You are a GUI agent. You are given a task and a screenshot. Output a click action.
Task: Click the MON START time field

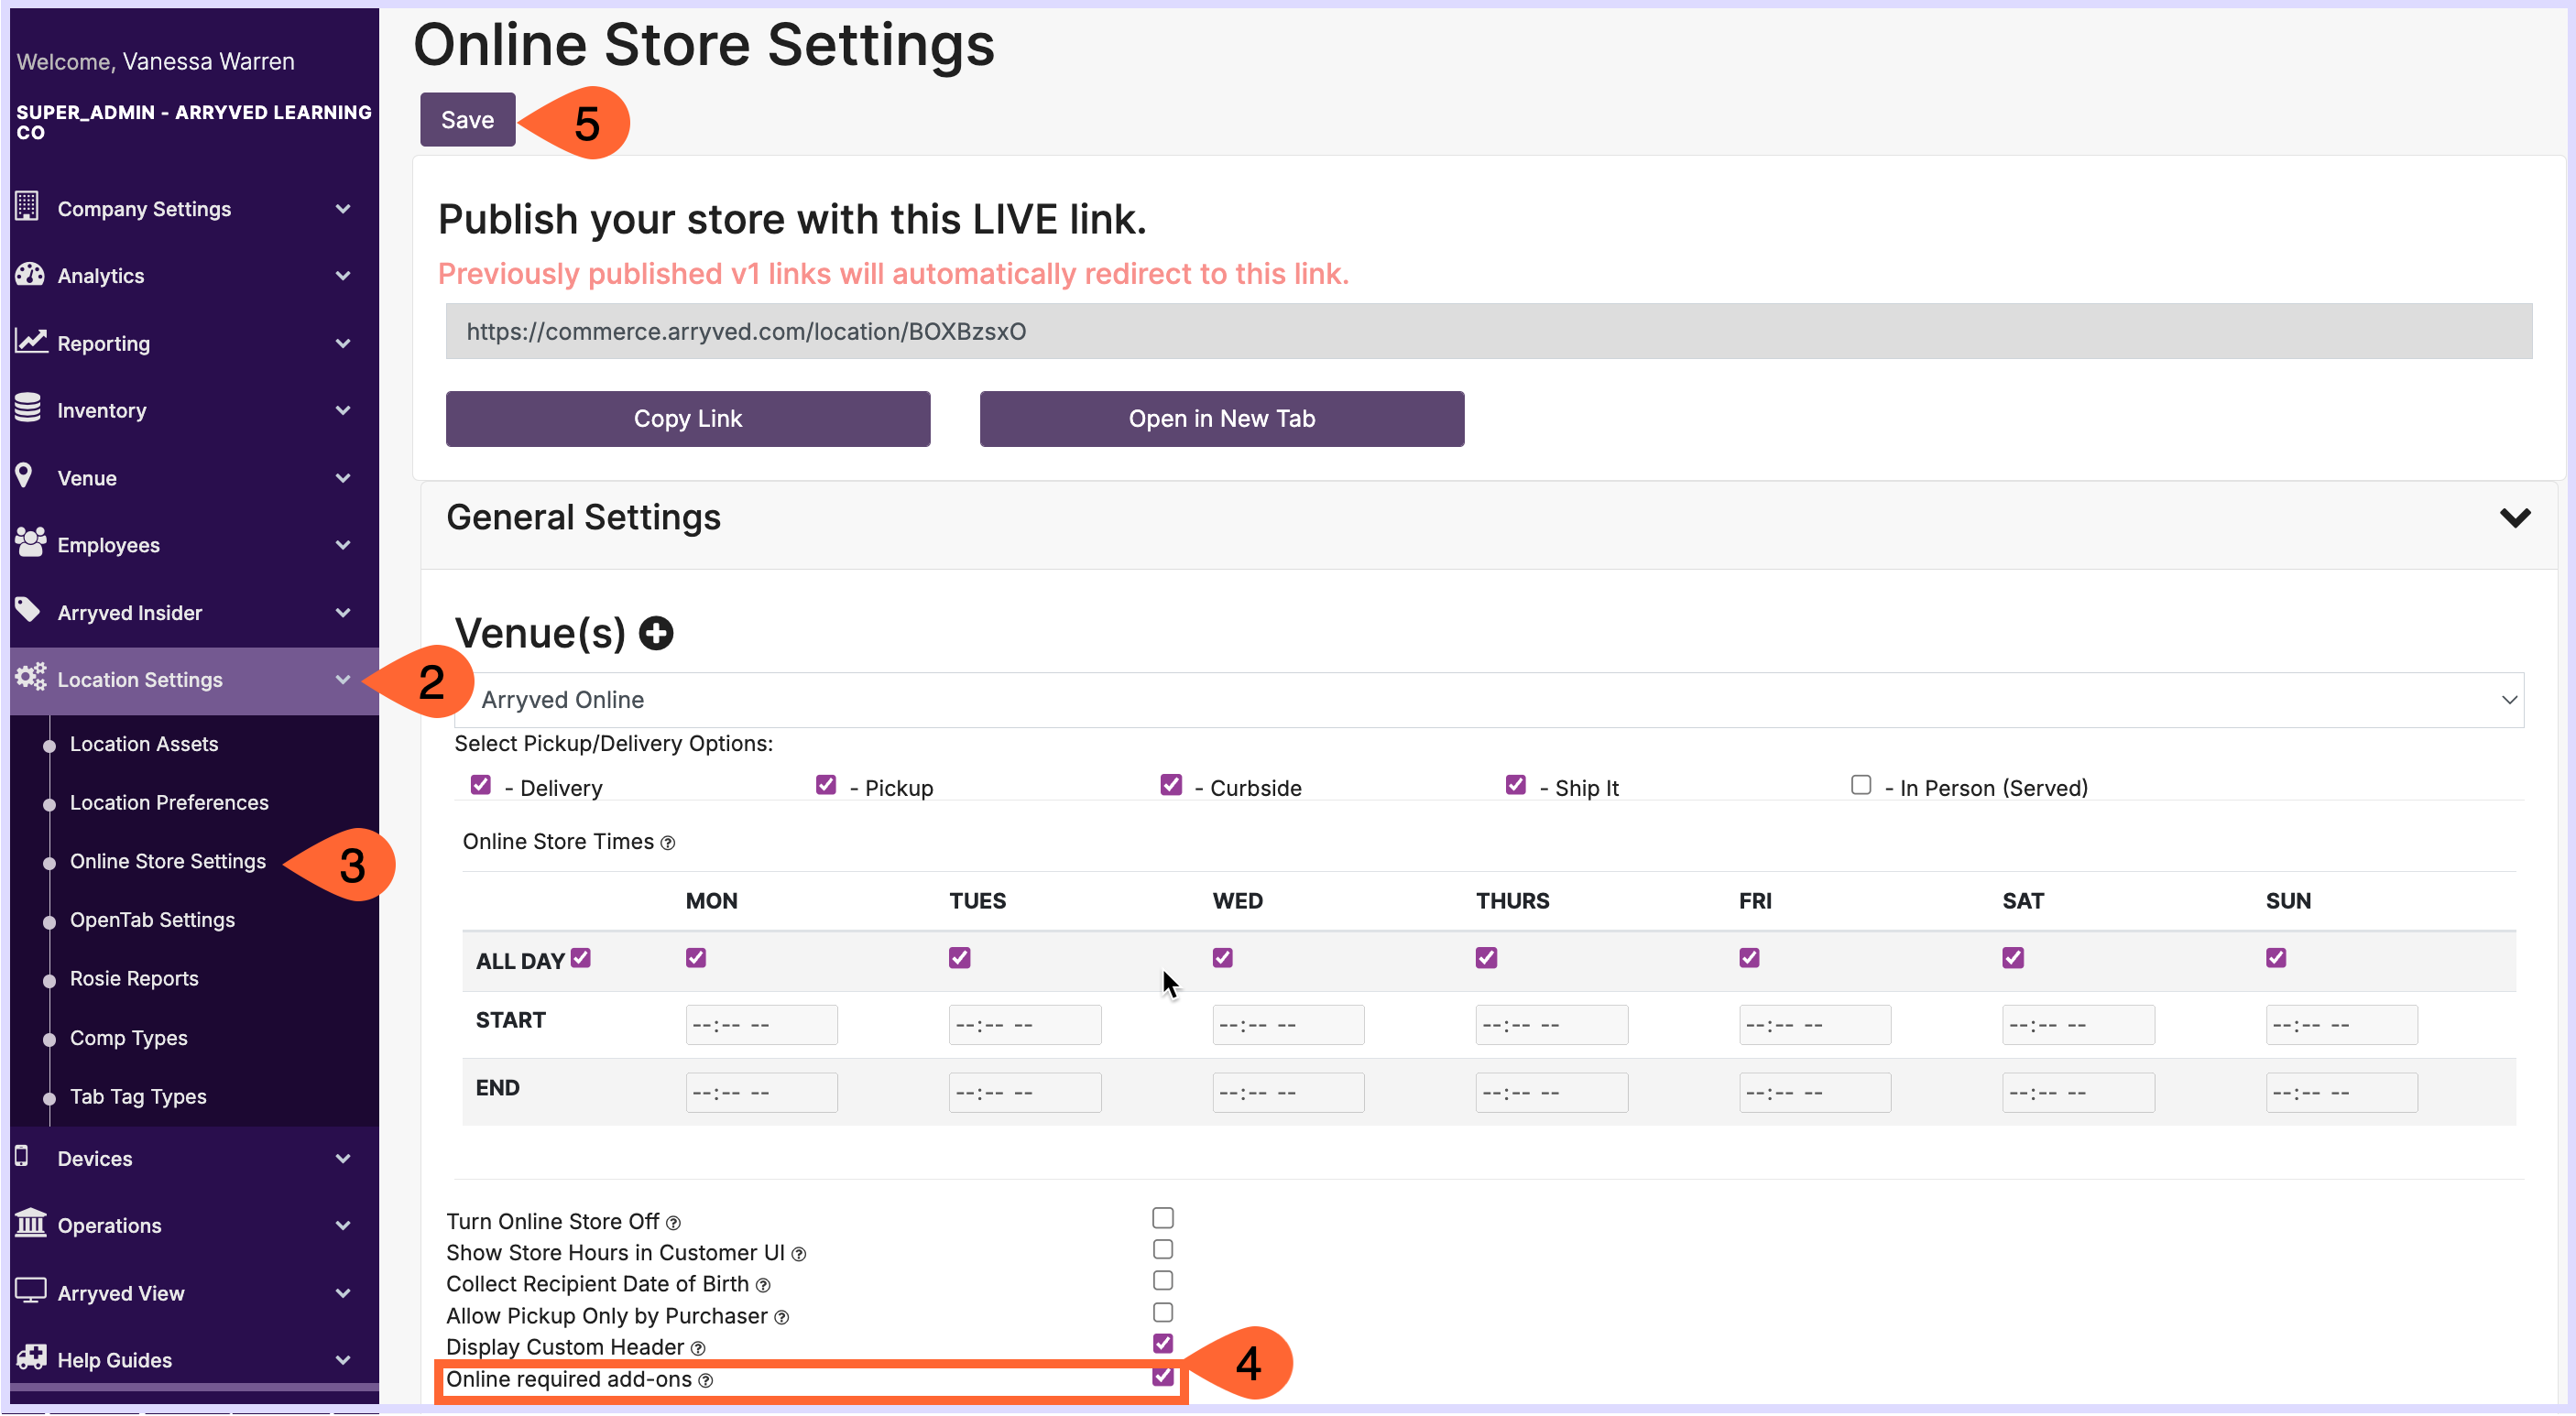(x=761, y=1025)
